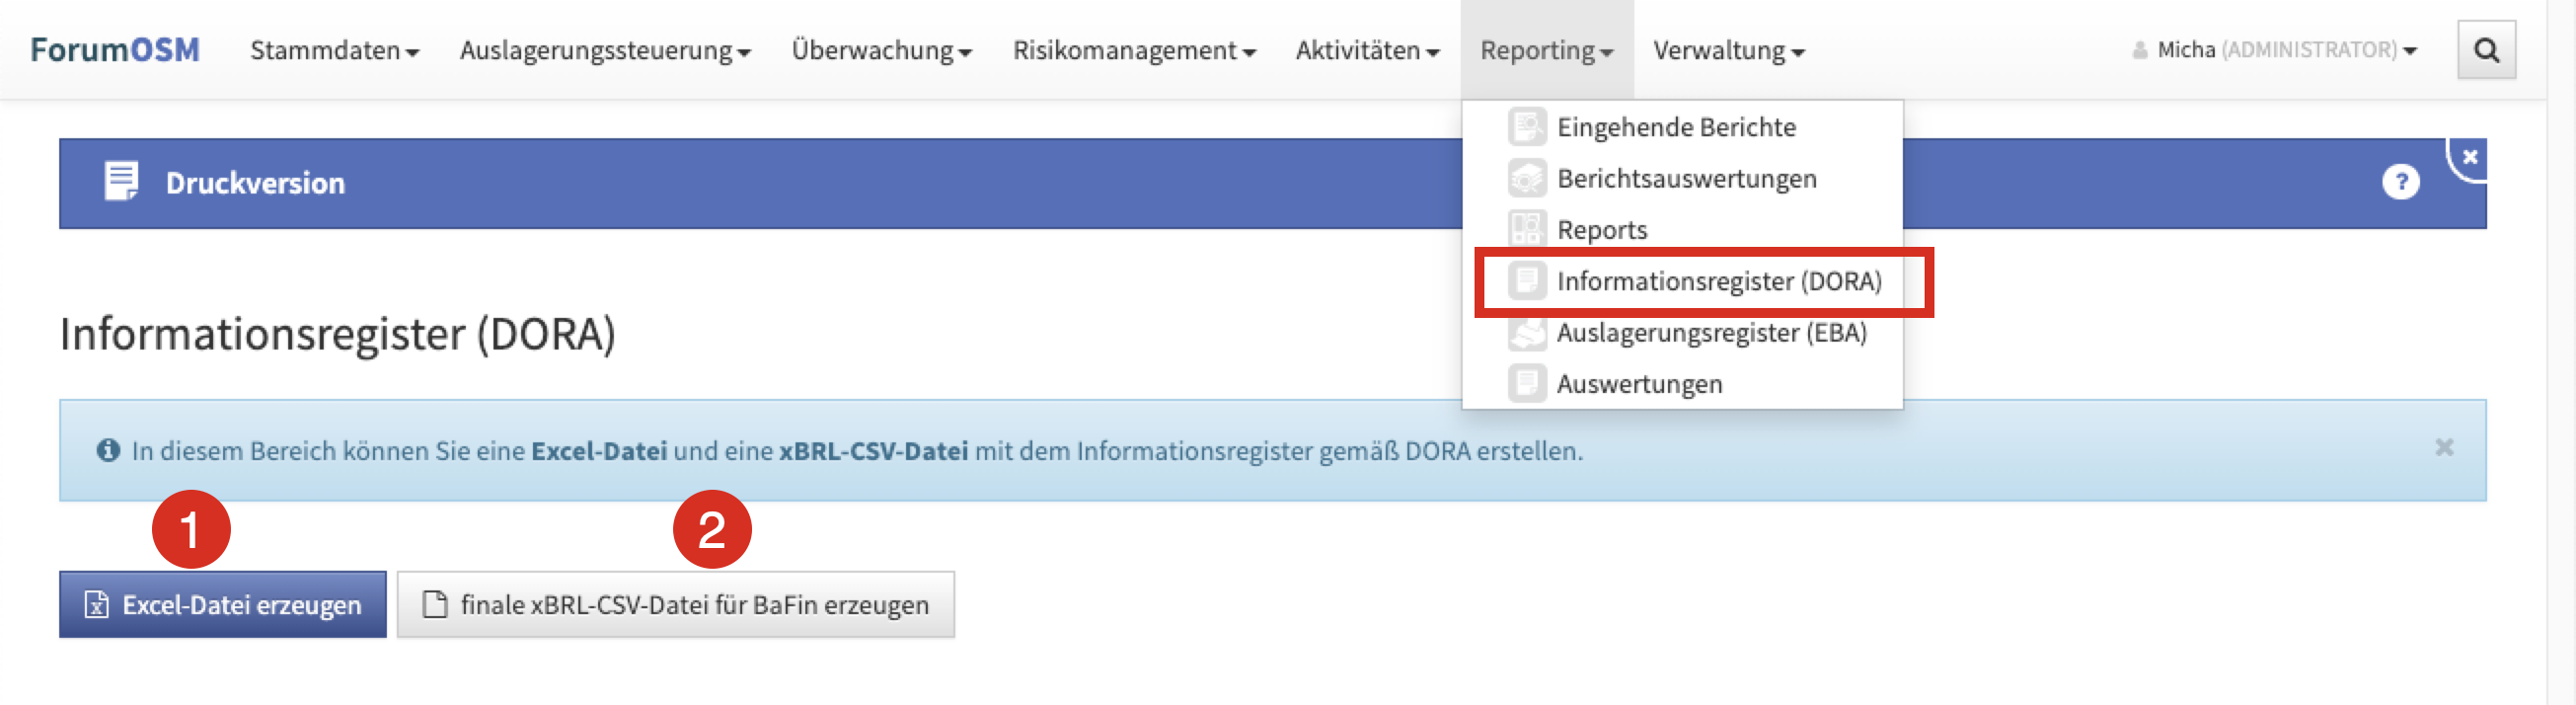2576x705 pixels.
Task: Click the Eingehende Berichte menu icon
Action: click(1526, 127)
